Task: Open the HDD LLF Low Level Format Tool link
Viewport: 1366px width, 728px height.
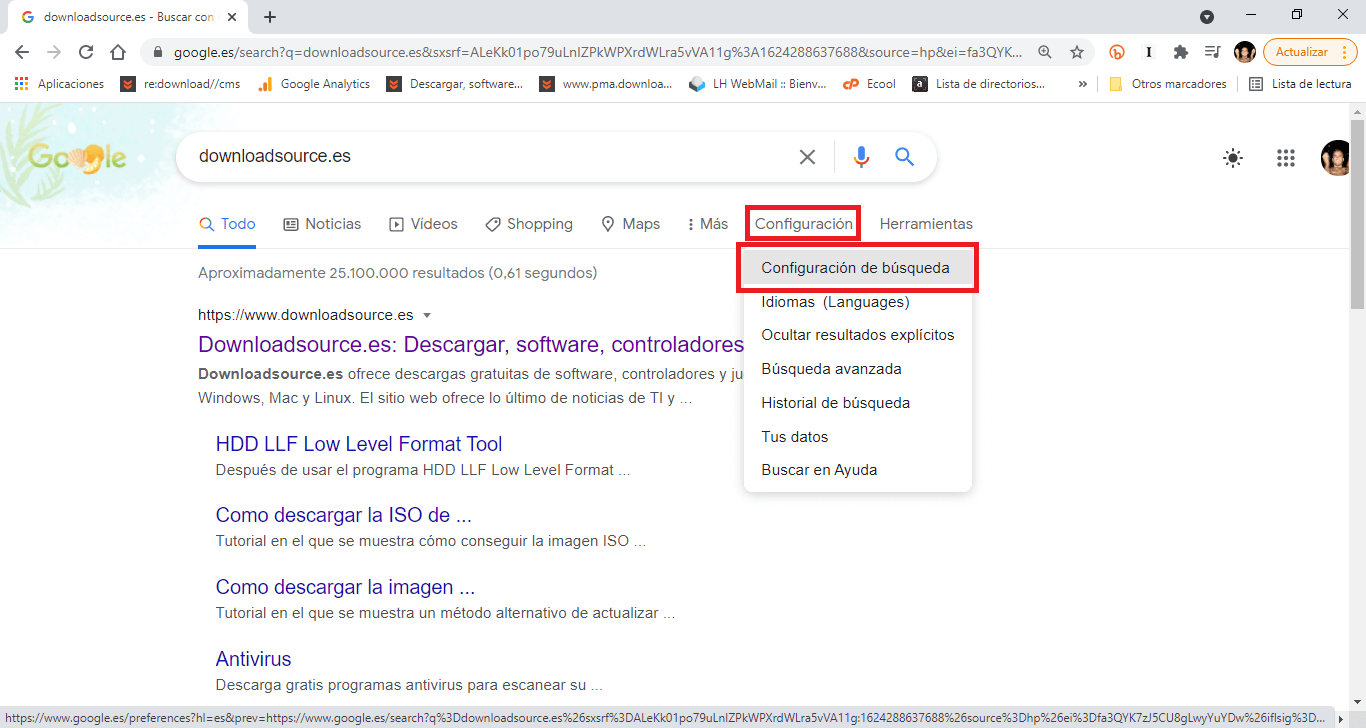Action: (x=359, y=444)
